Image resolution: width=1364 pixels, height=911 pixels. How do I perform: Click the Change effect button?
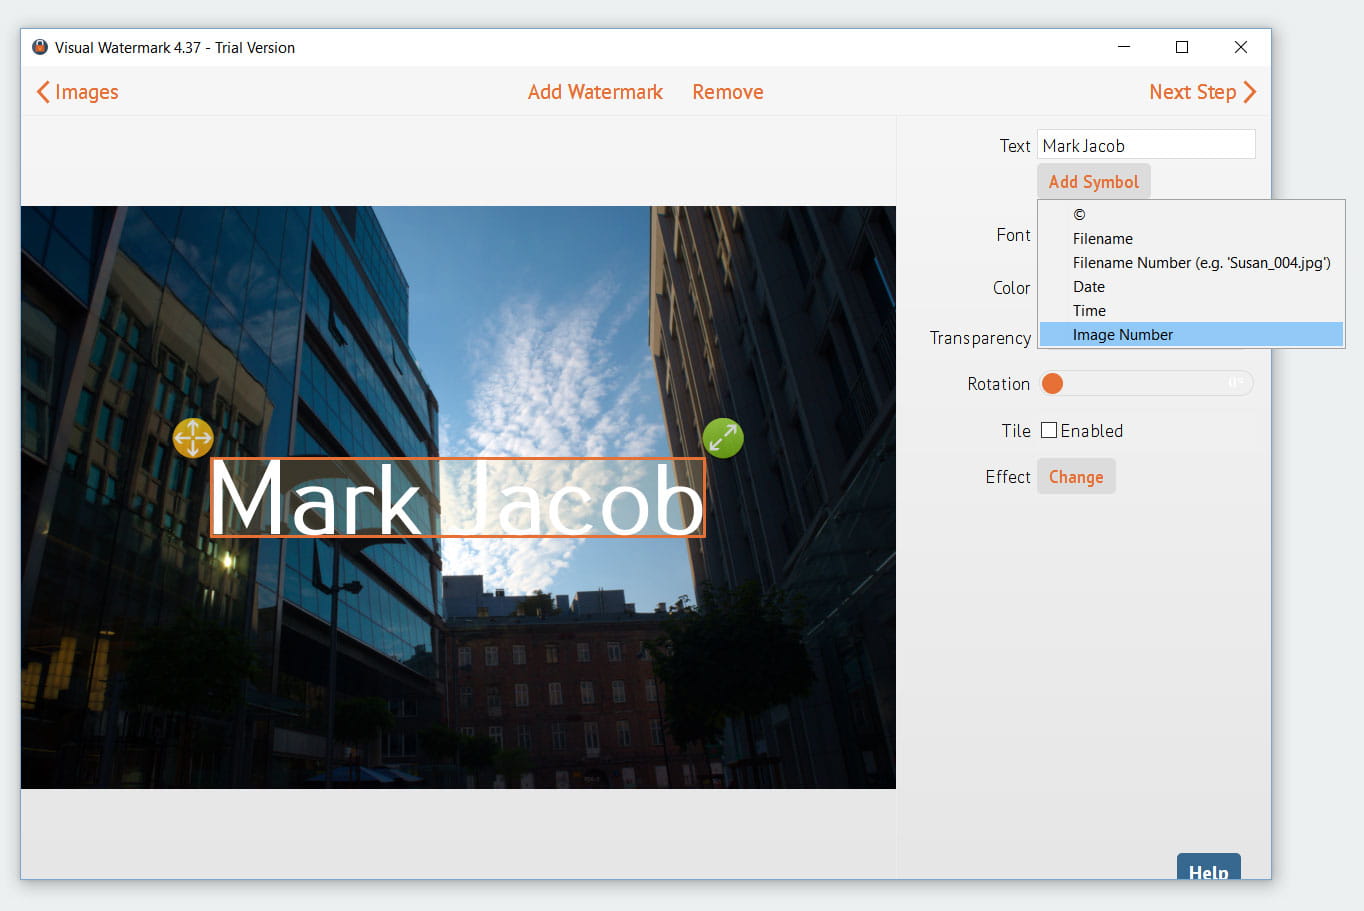pos(1076,477)
